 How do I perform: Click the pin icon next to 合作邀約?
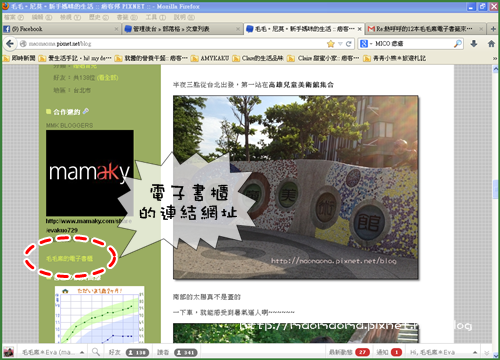coord(86,111)
